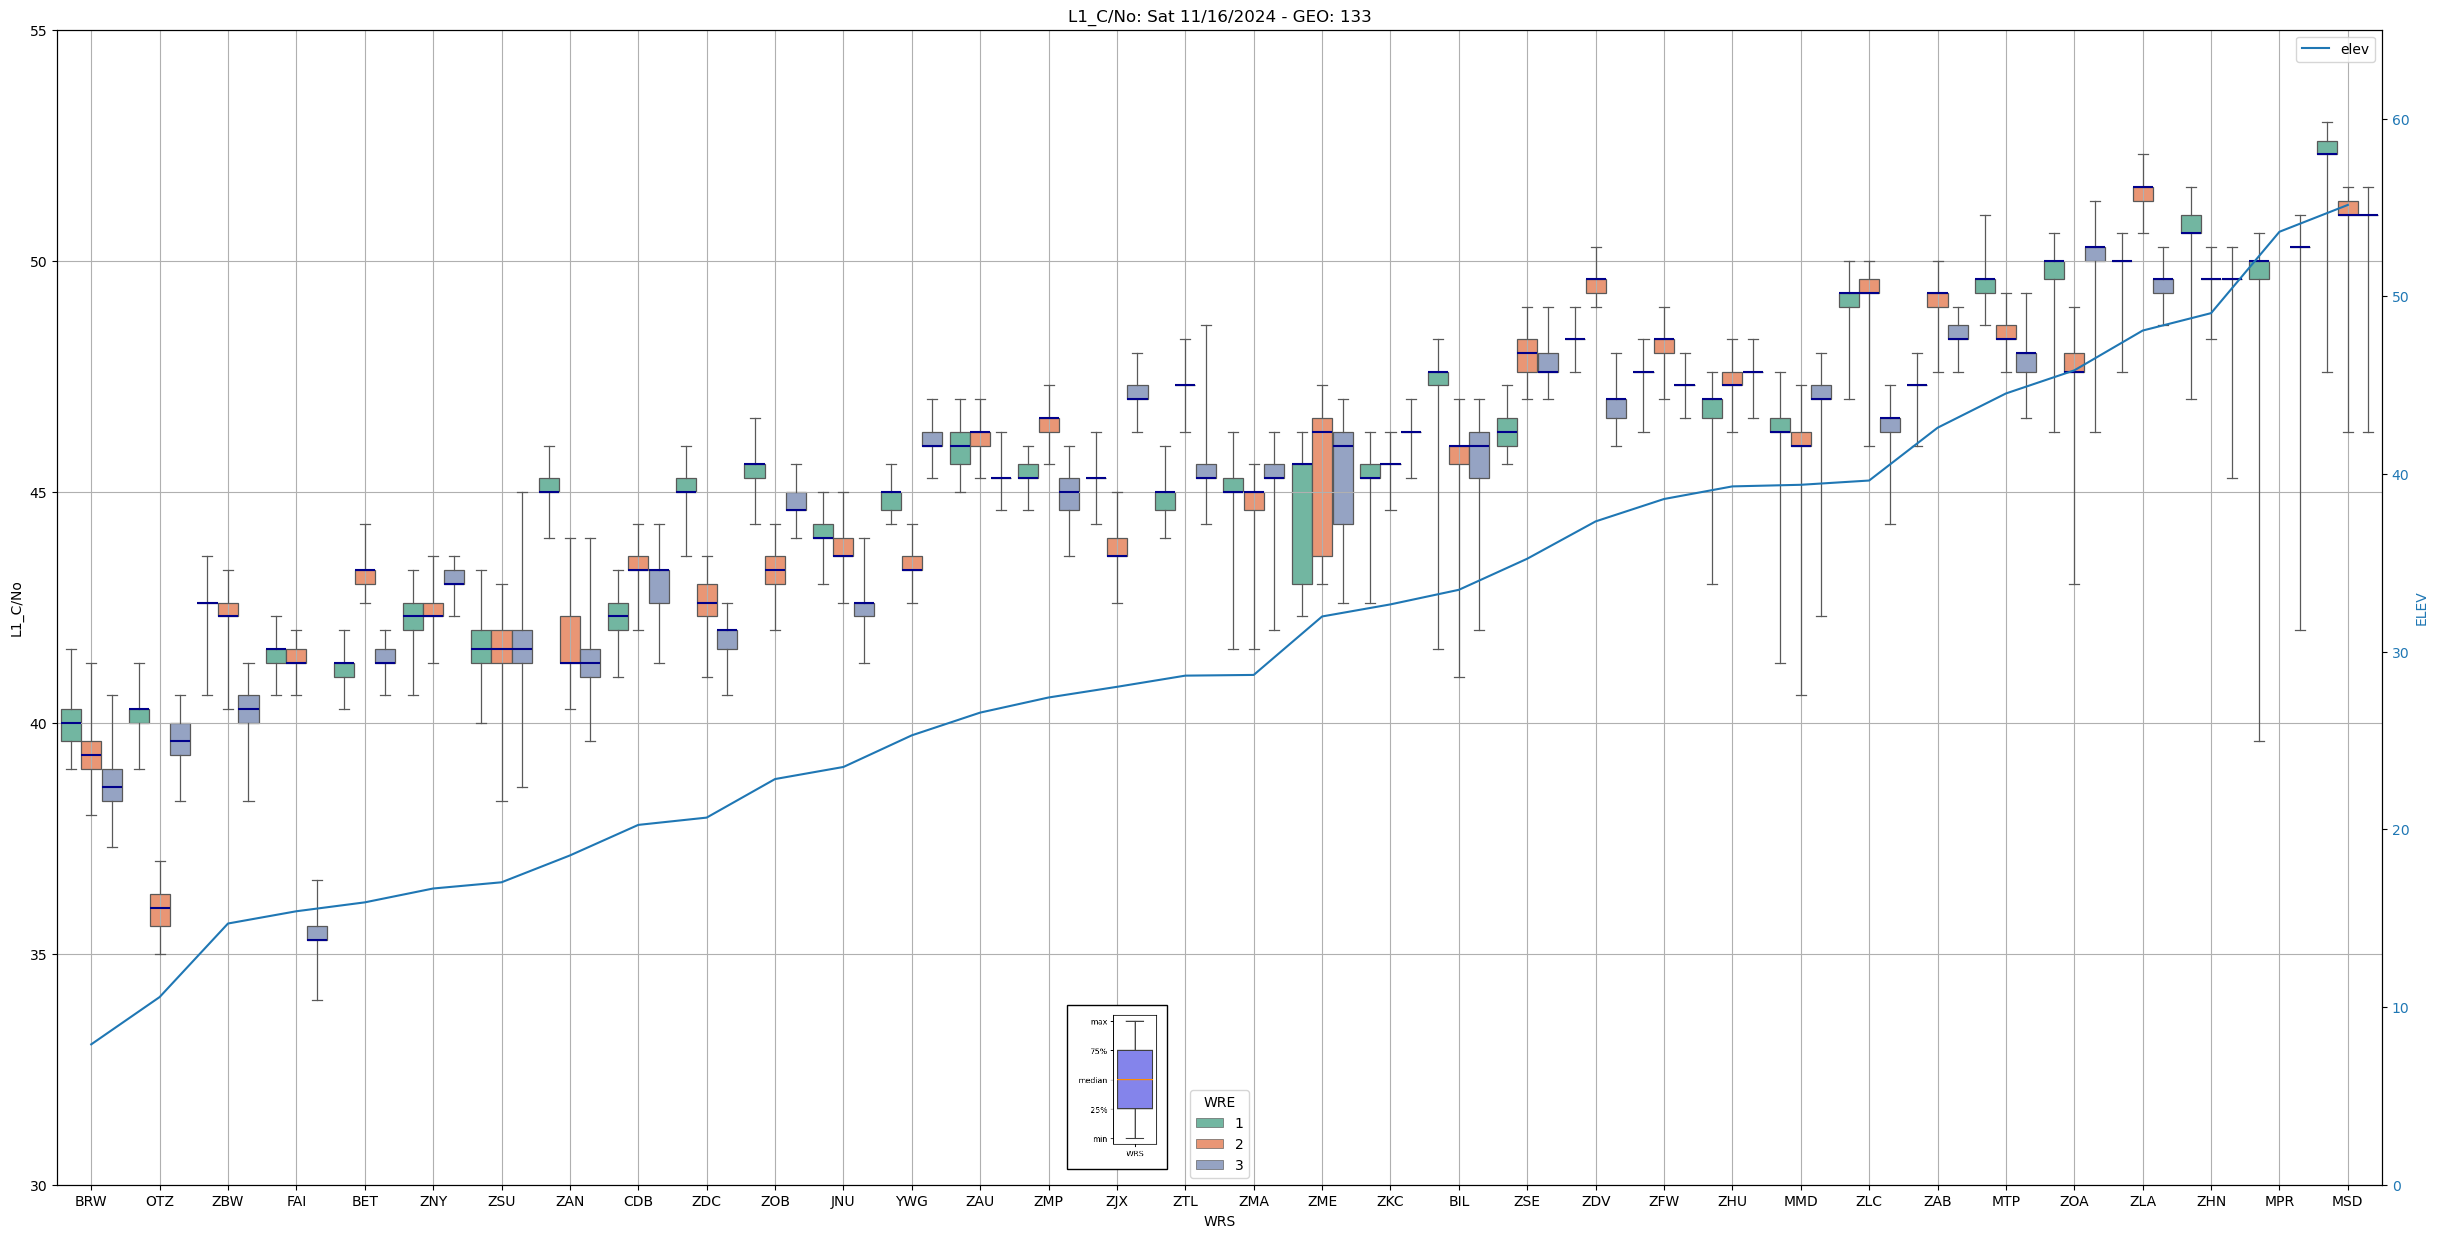Click the boxplot explanation inset thumbnail

(x=1117, y=1087)
